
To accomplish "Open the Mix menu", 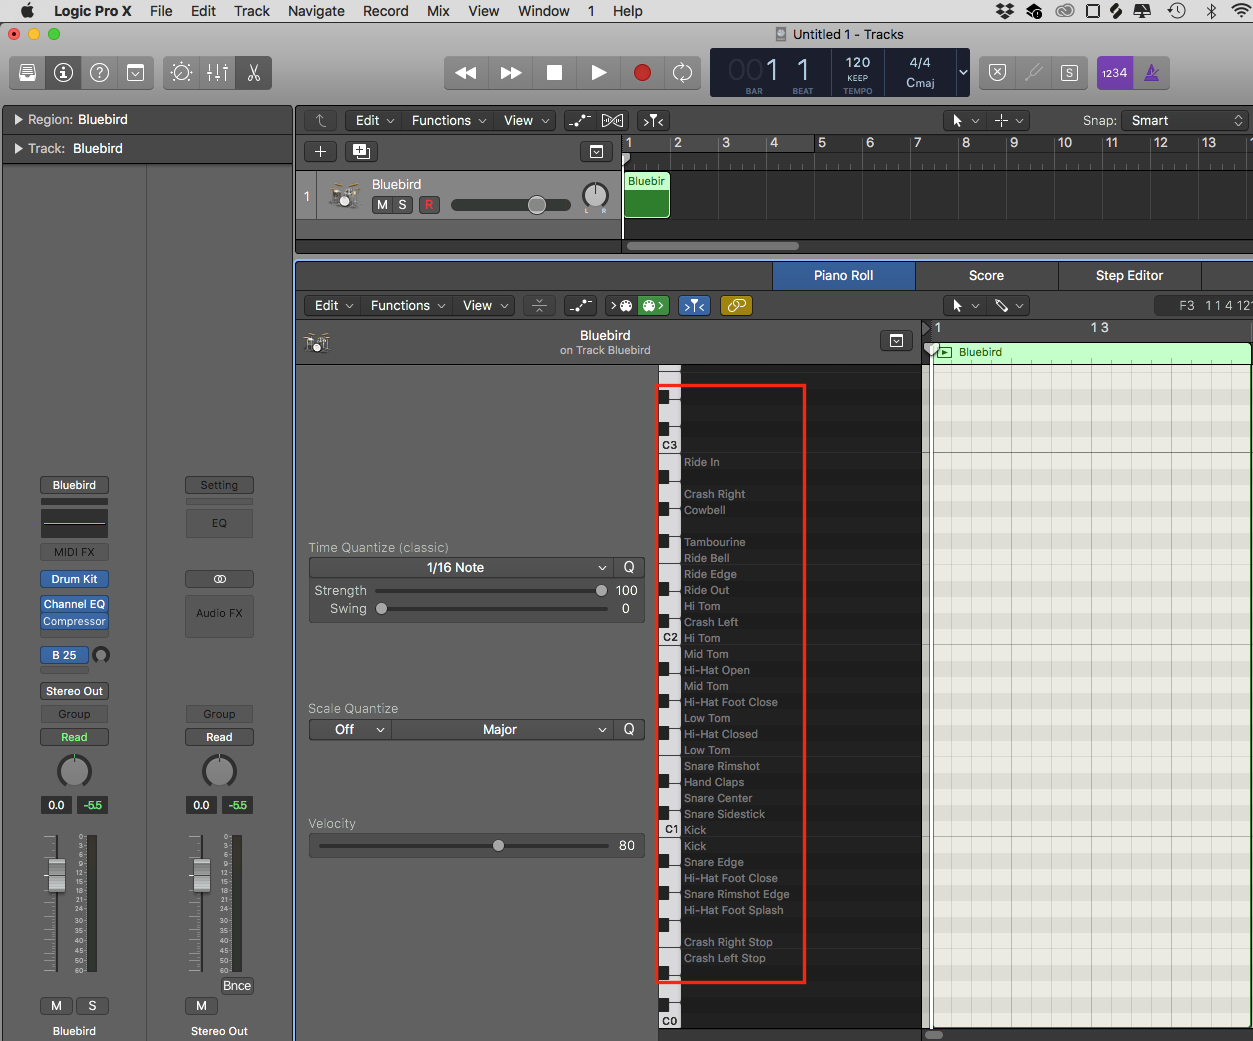I will [438, 11].
